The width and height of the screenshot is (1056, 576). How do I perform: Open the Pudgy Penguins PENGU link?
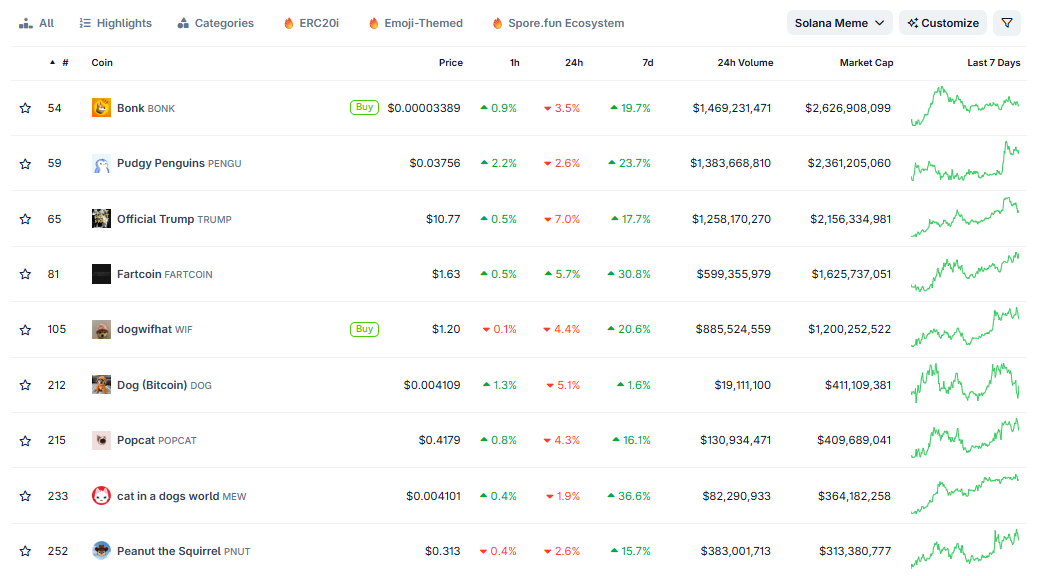(179, 164)
